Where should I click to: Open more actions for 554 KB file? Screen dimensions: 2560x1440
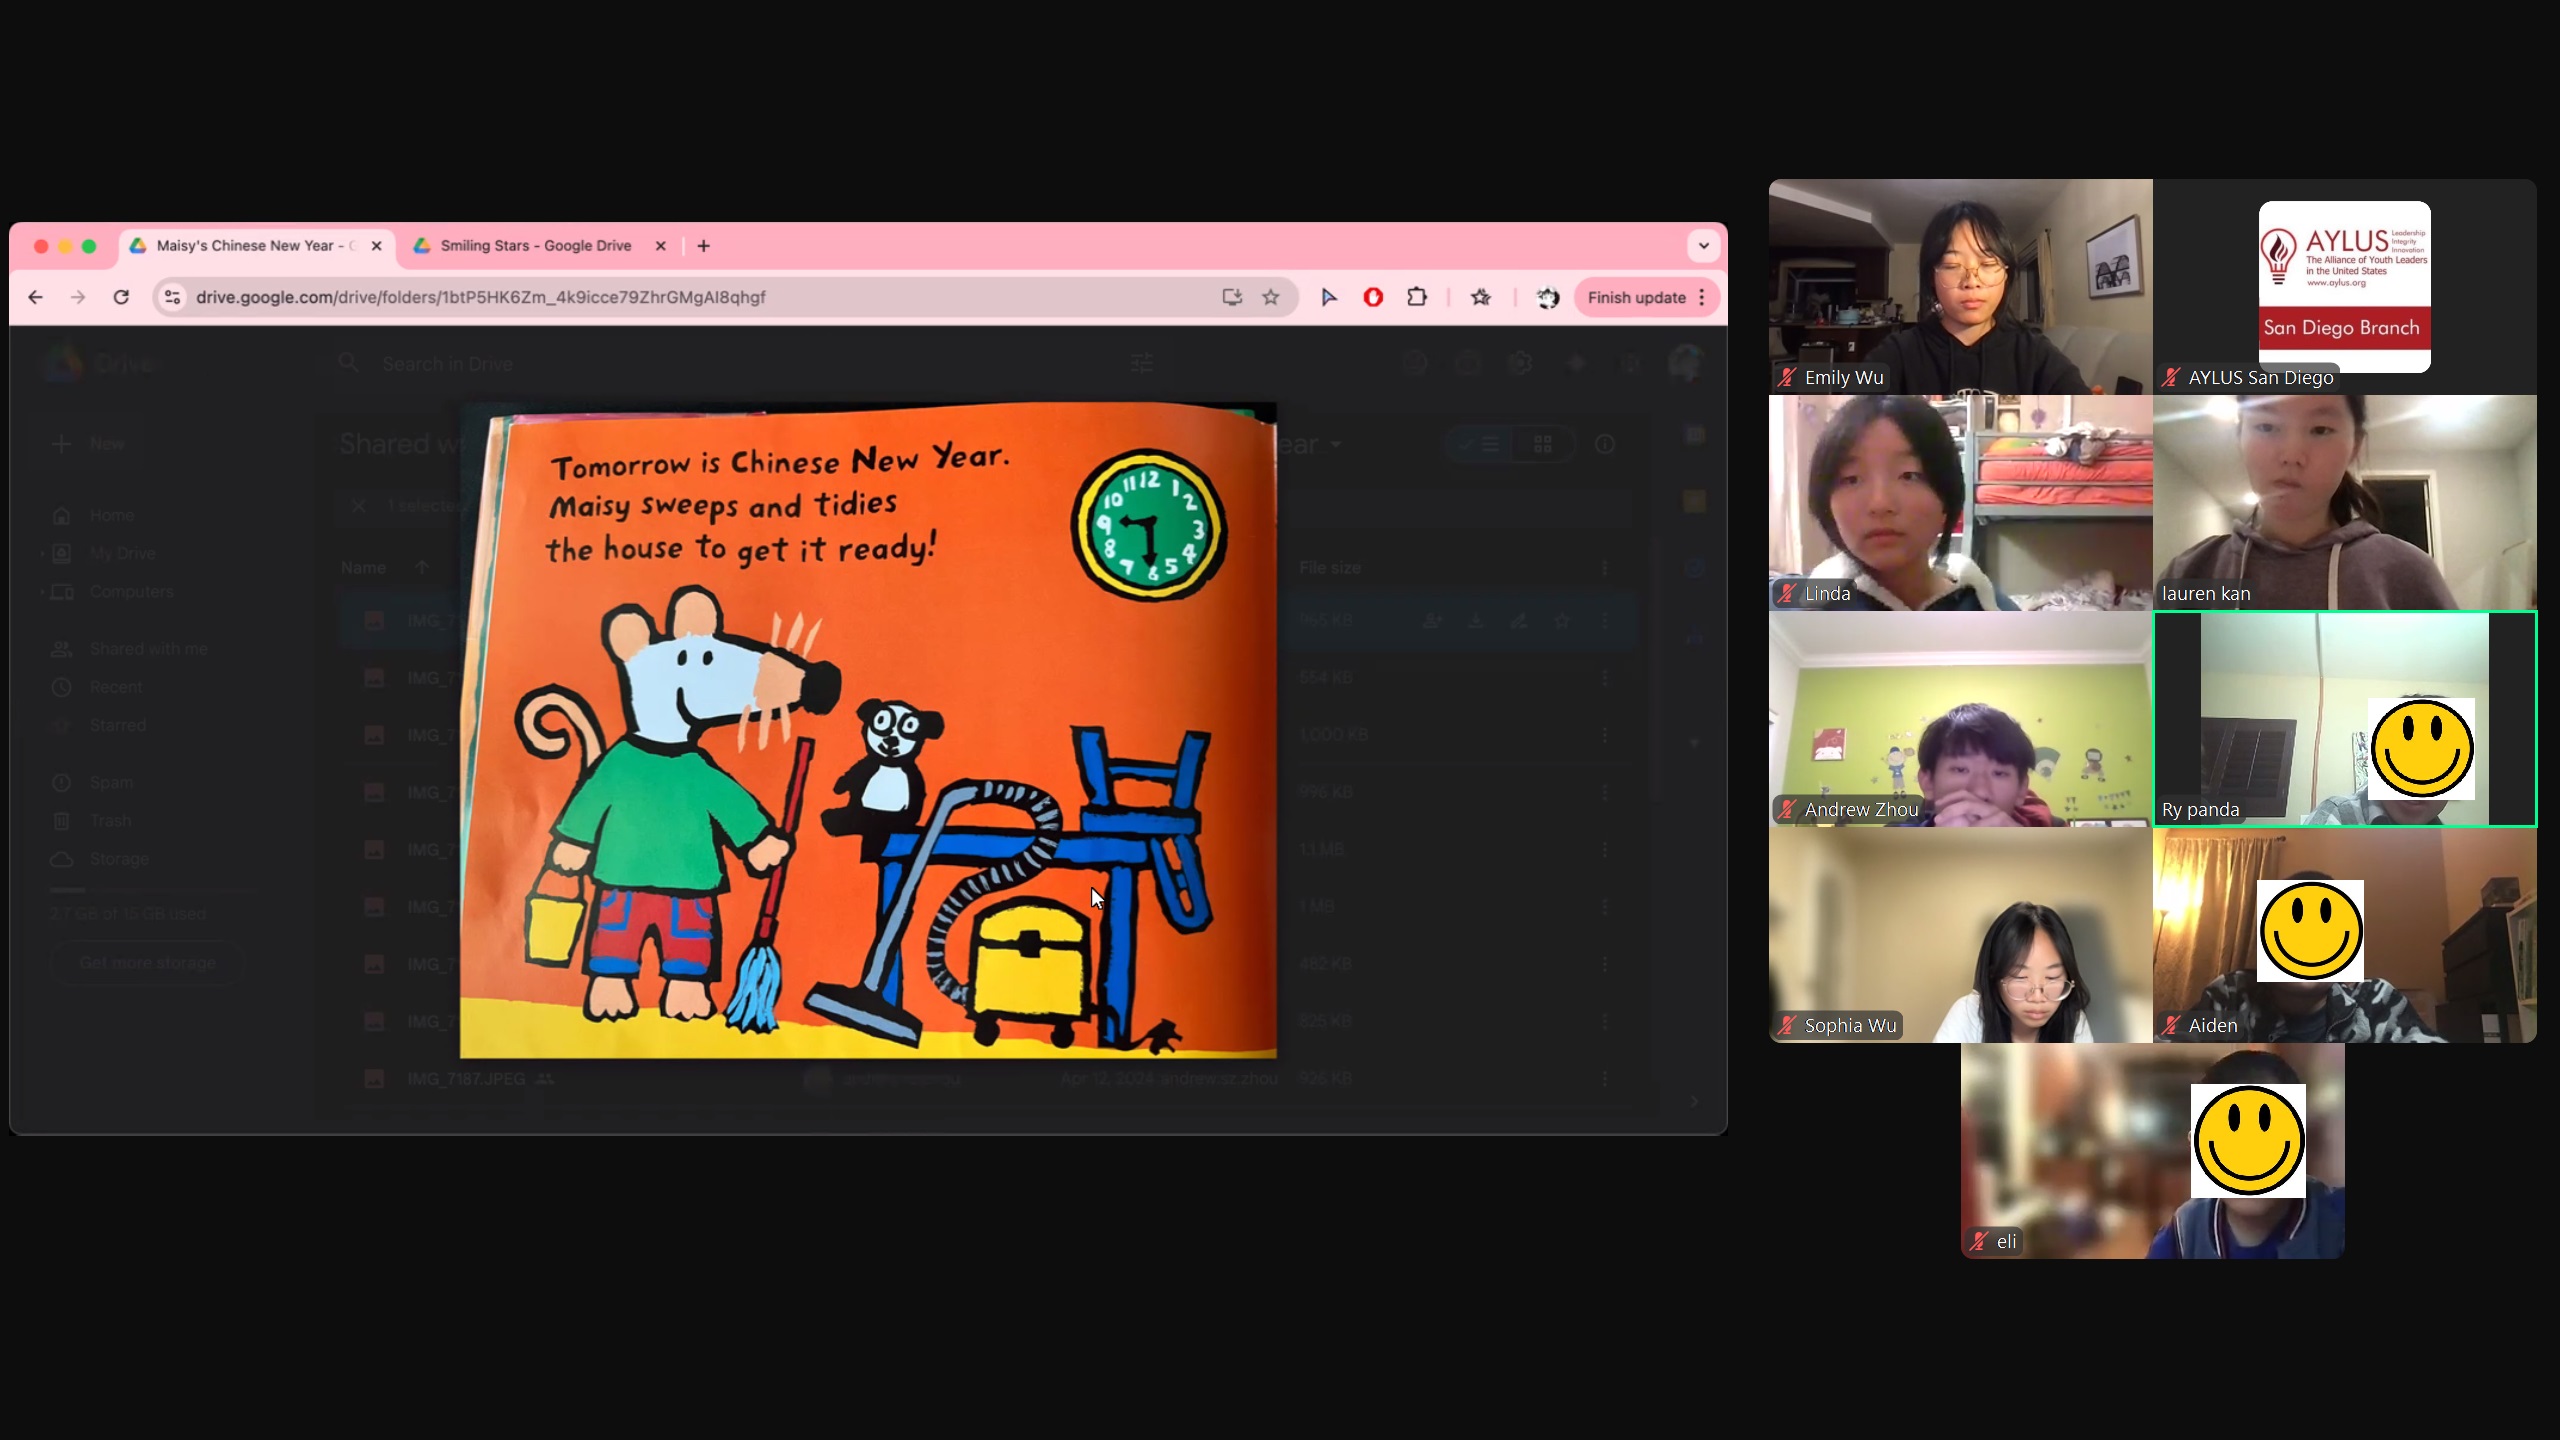[x=1605, y=677]
